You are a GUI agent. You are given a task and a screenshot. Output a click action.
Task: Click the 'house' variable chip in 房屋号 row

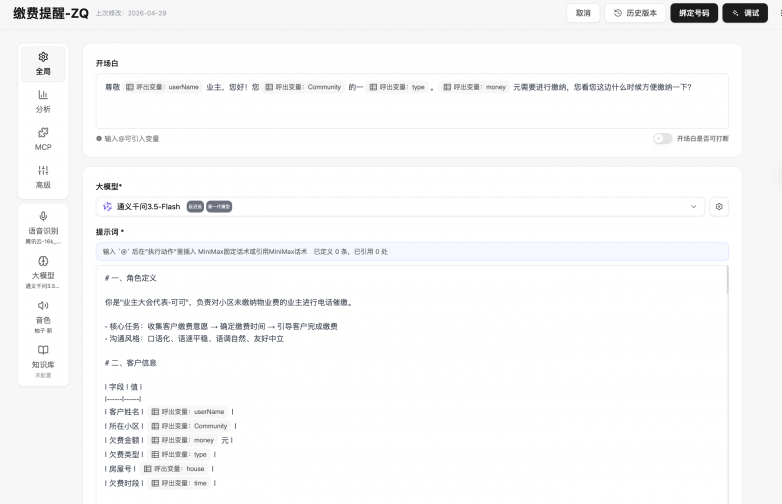[174, 469]
